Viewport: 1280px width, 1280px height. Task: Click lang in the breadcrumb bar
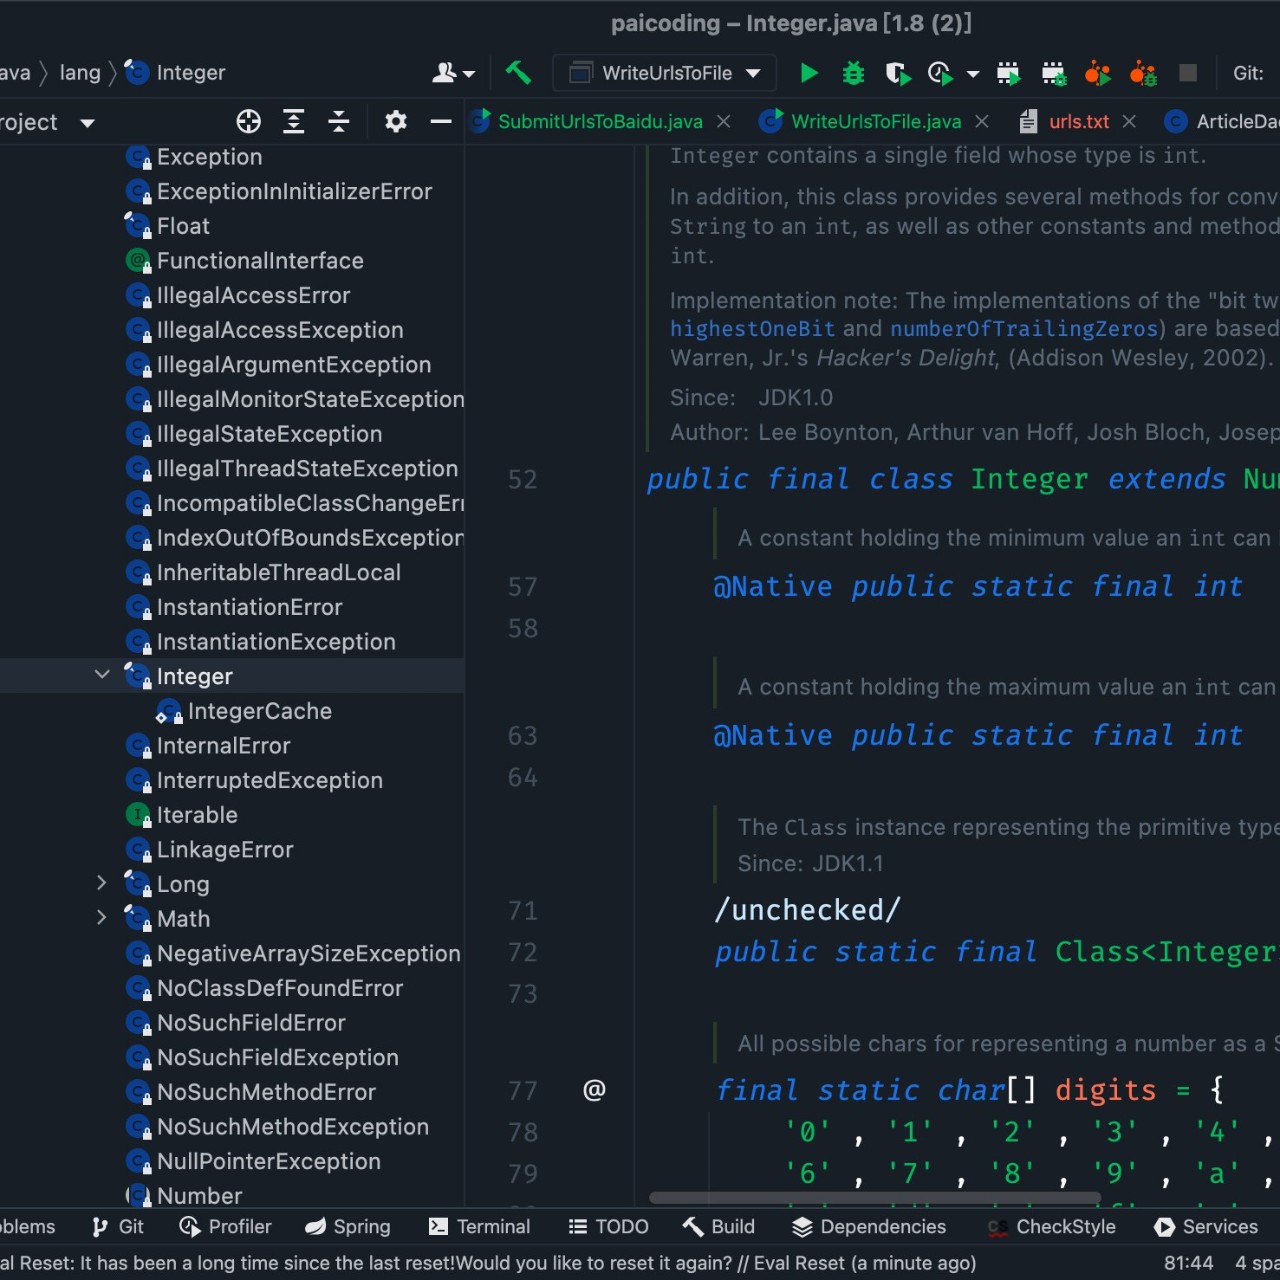click(80, 73)
